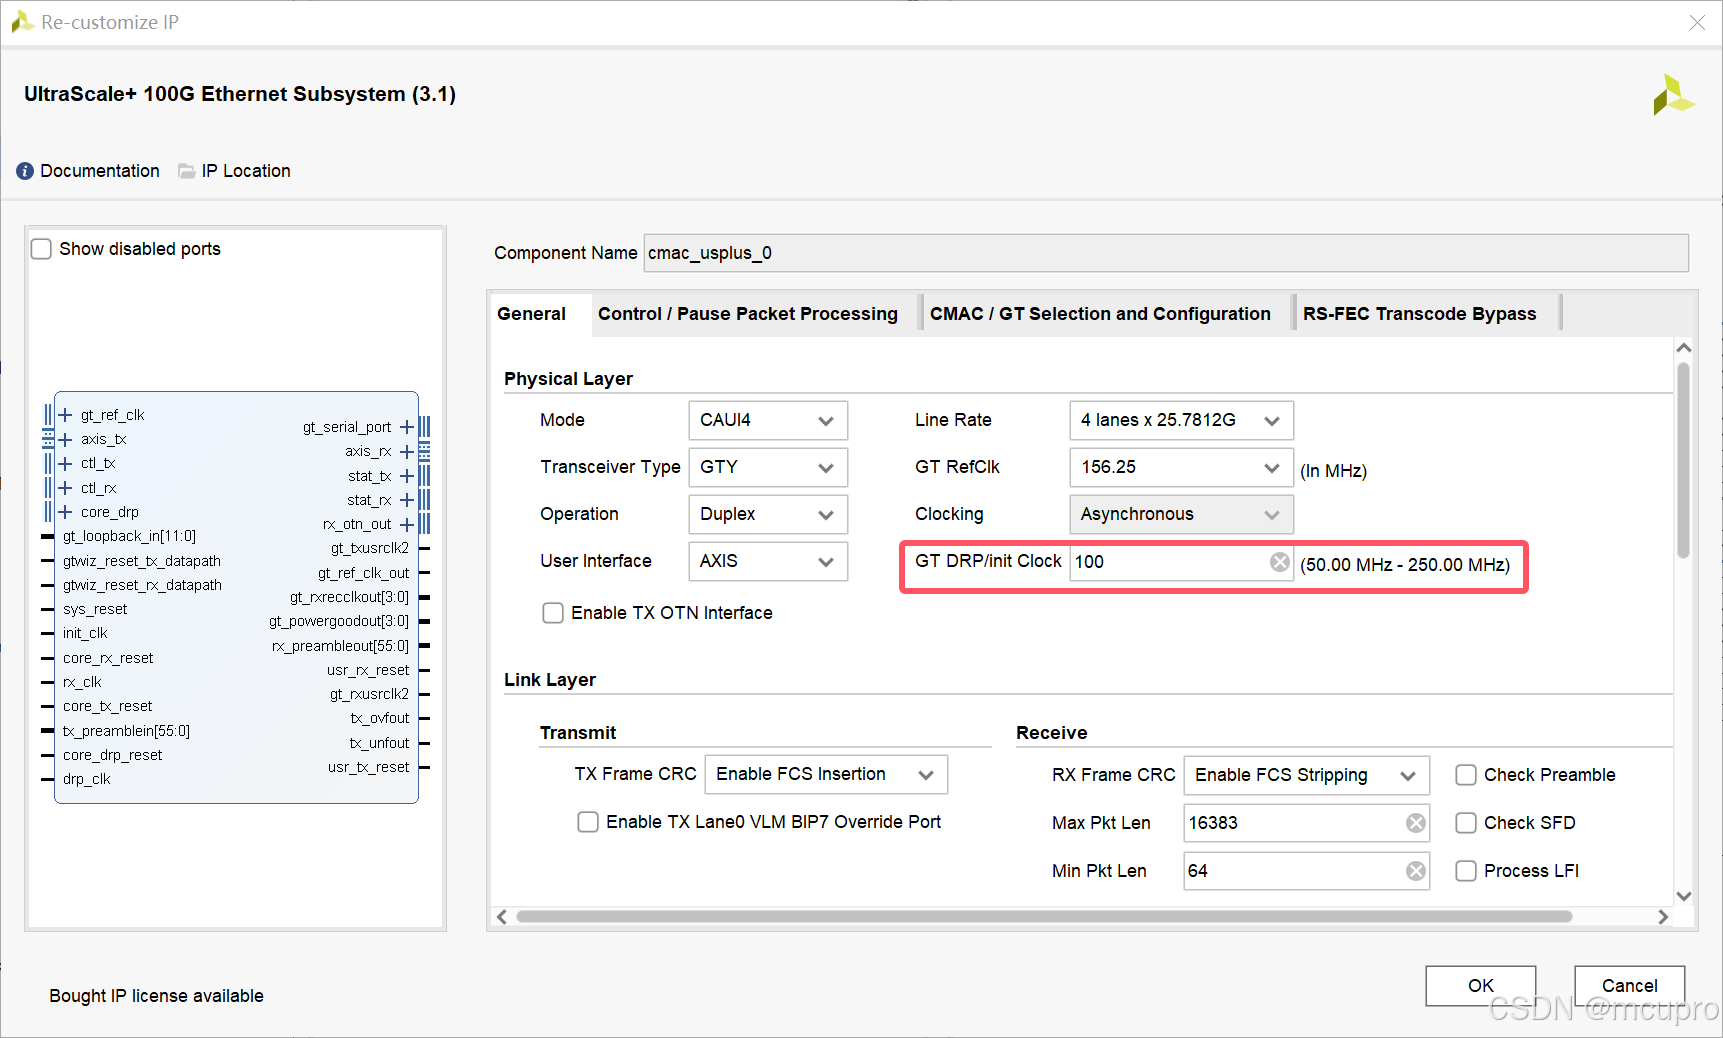Open CMAC / GT Selection and Configuration tab

coord(1100,314)
